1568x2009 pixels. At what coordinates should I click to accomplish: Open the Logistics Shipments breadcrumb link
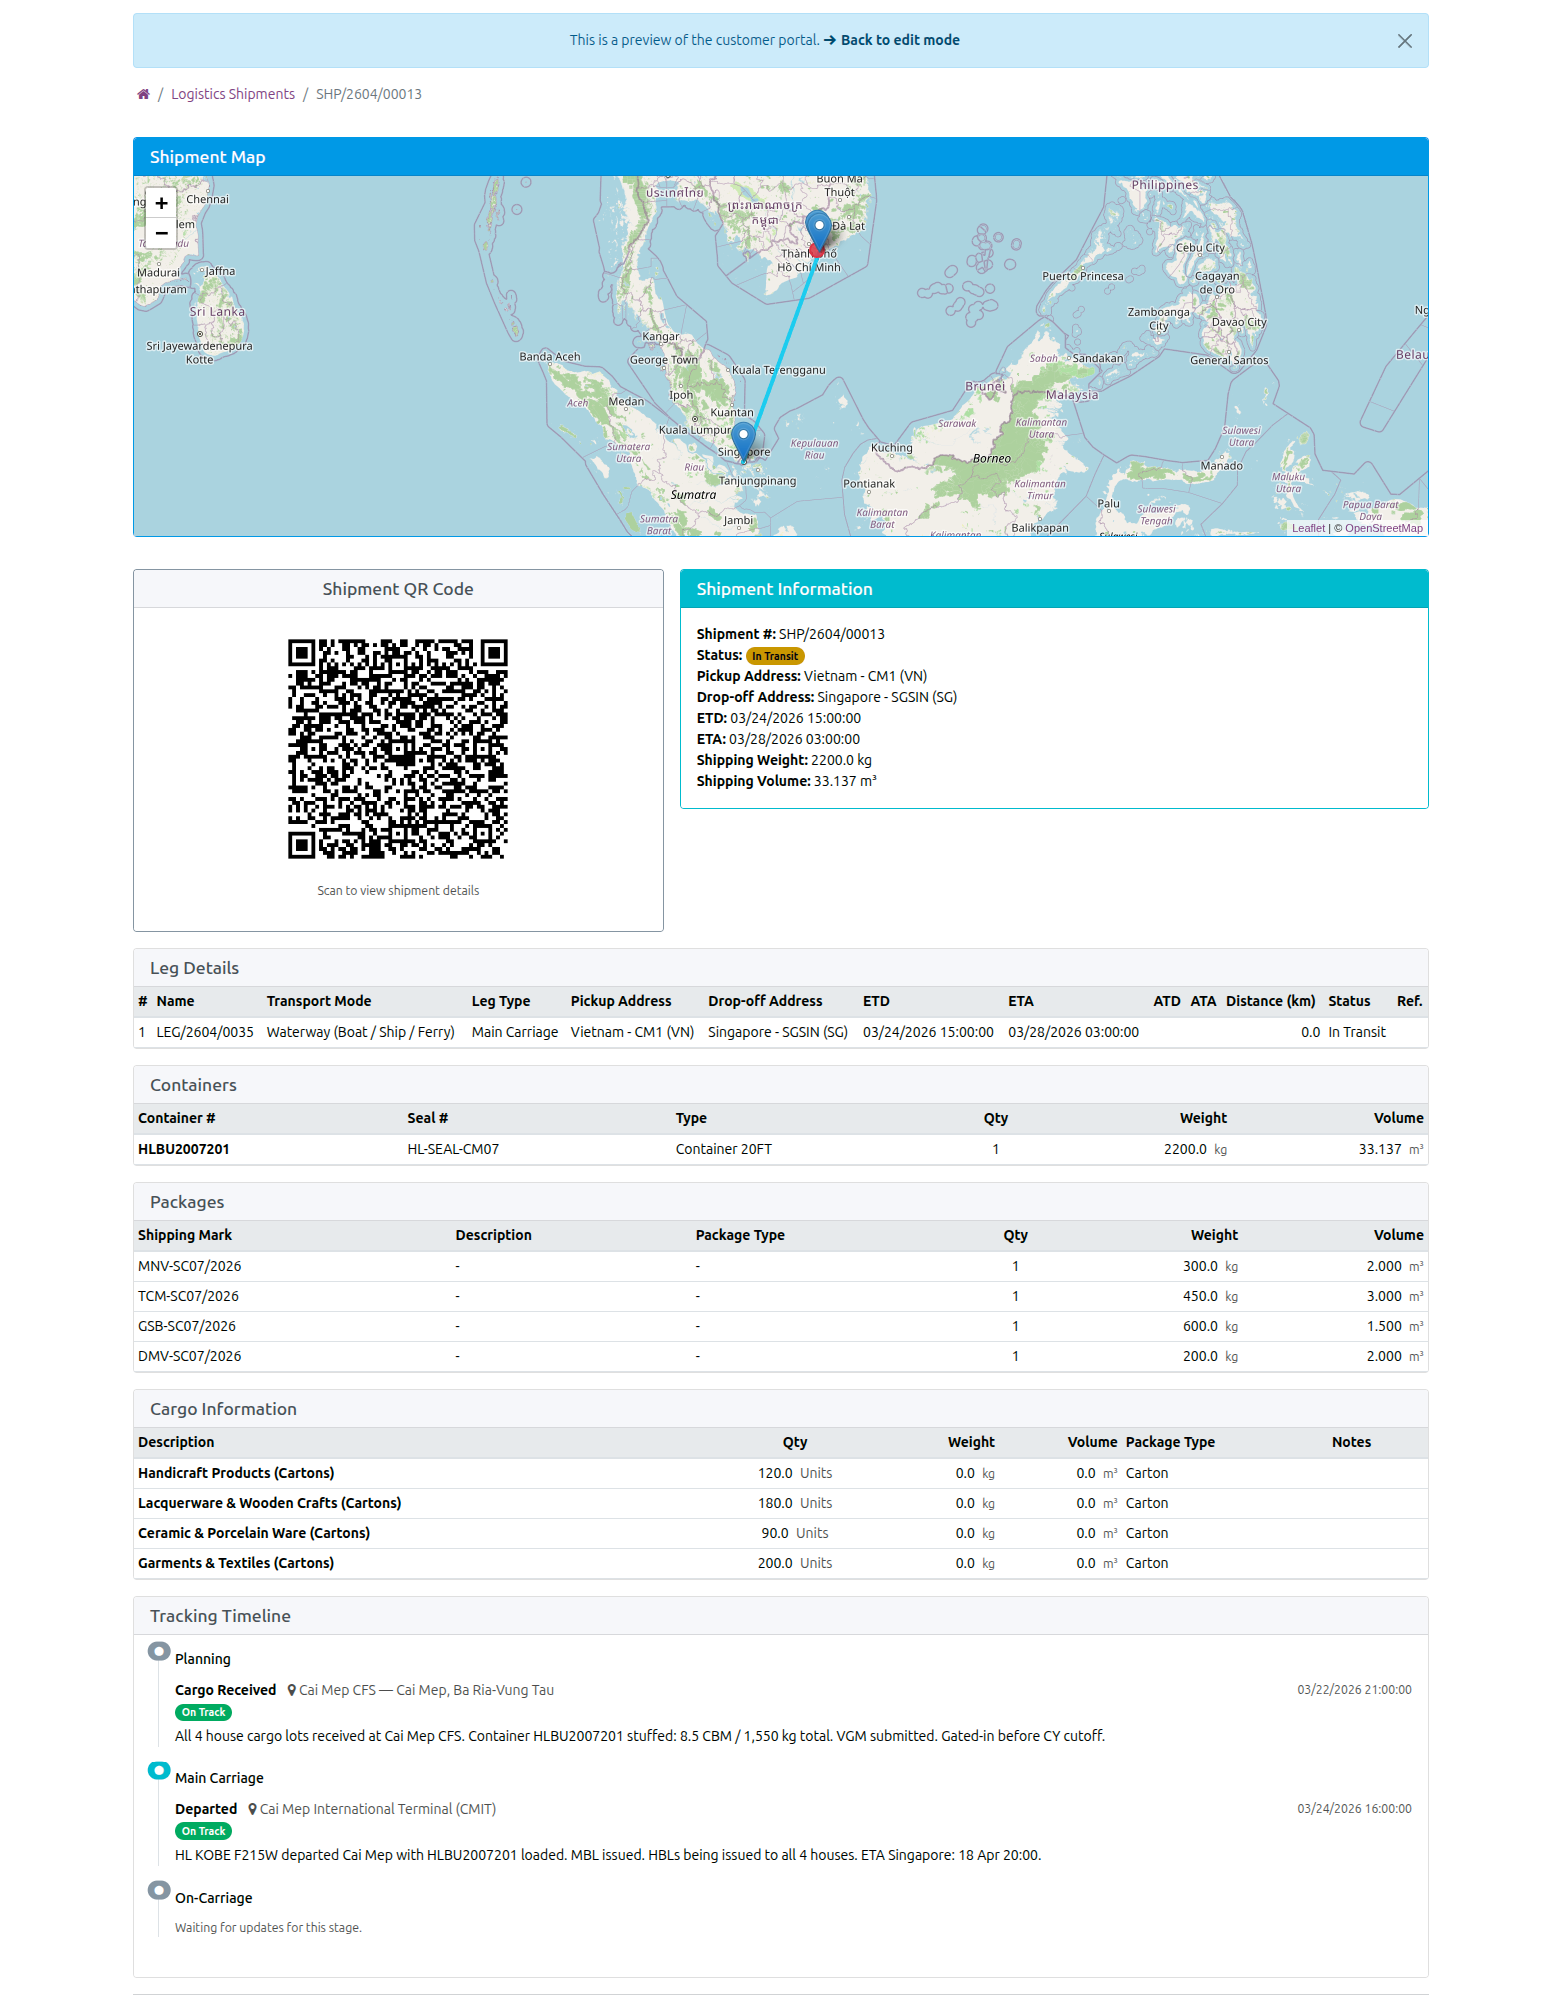[x=232, y=94]
